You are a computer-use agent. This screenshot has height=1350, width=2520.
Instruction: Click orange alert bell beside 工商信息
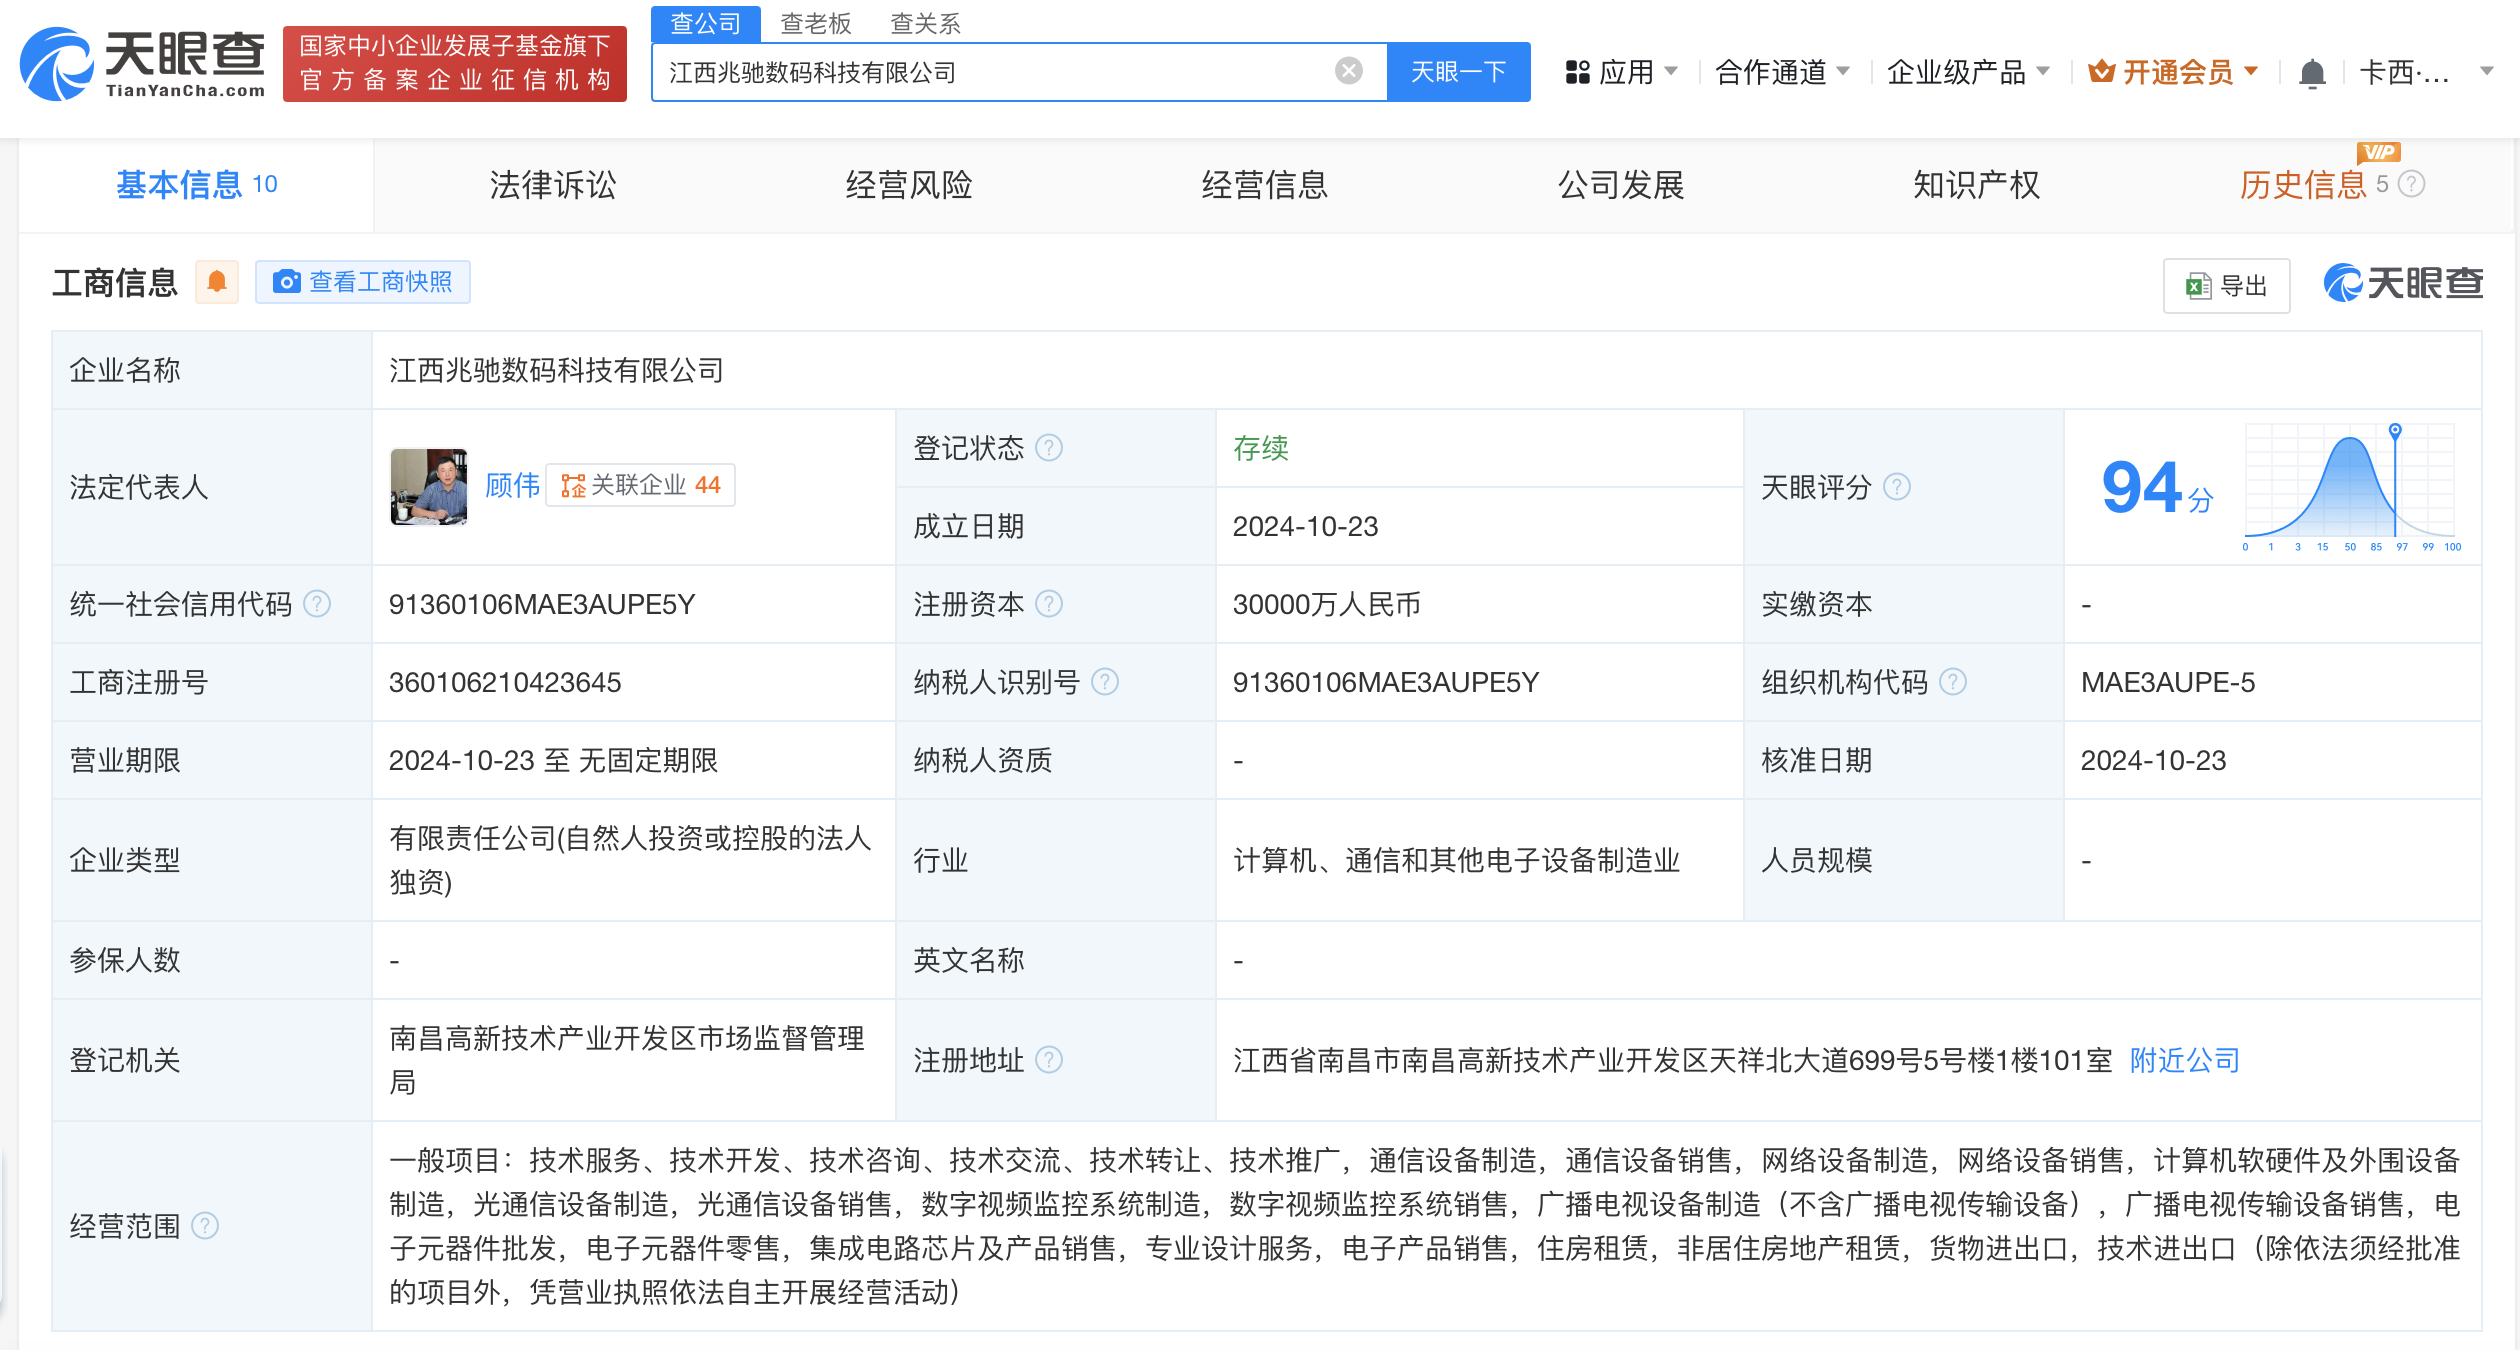pos(216,283)
